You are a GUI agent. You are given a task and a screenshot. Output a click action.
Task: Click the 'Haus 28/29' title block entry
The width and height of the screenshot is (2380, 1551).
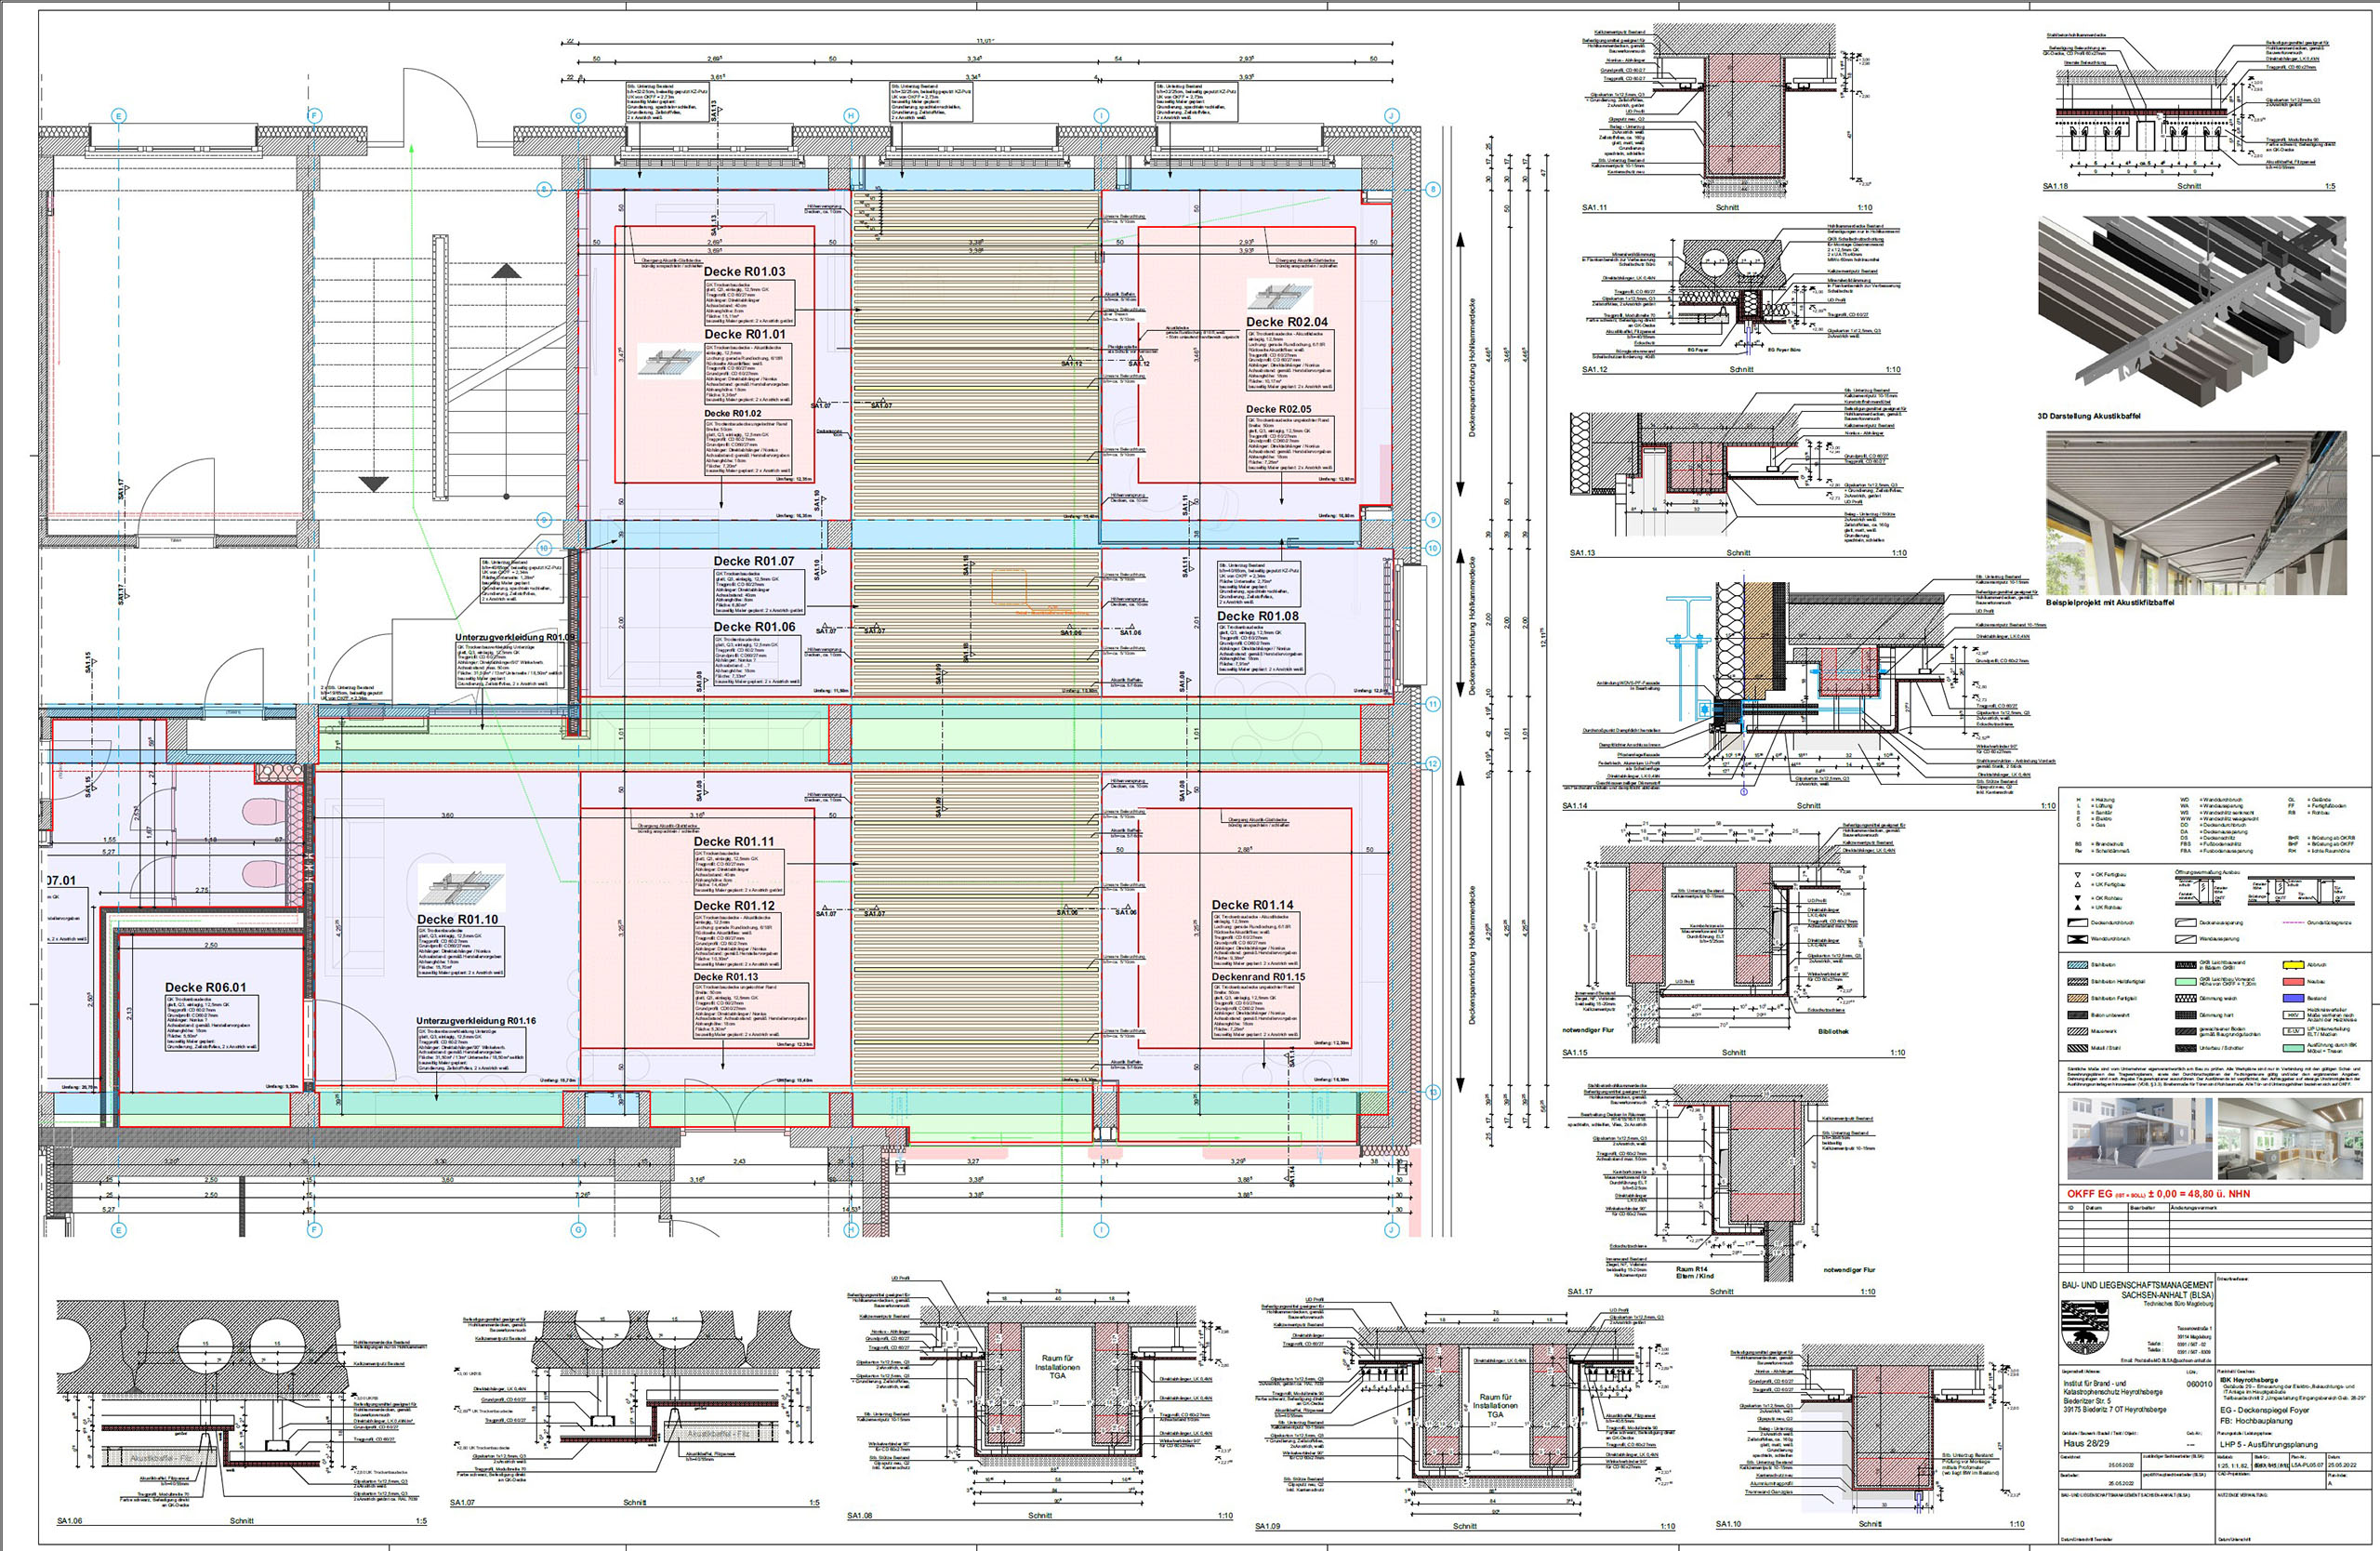2087,1443
